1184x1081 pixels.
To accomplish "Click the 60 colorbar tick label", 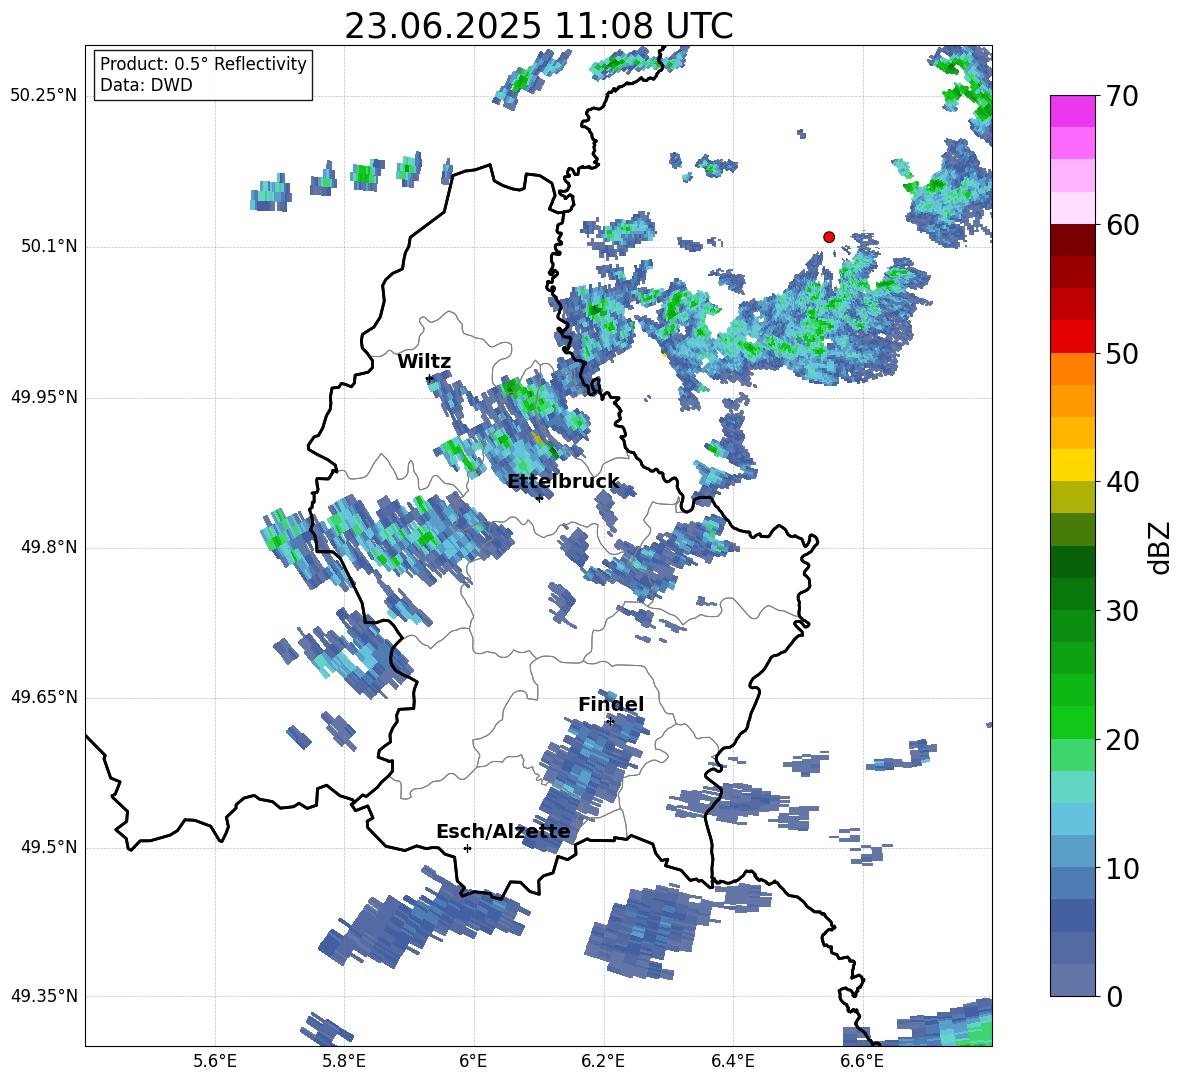I will click(x=1122, y=225).
